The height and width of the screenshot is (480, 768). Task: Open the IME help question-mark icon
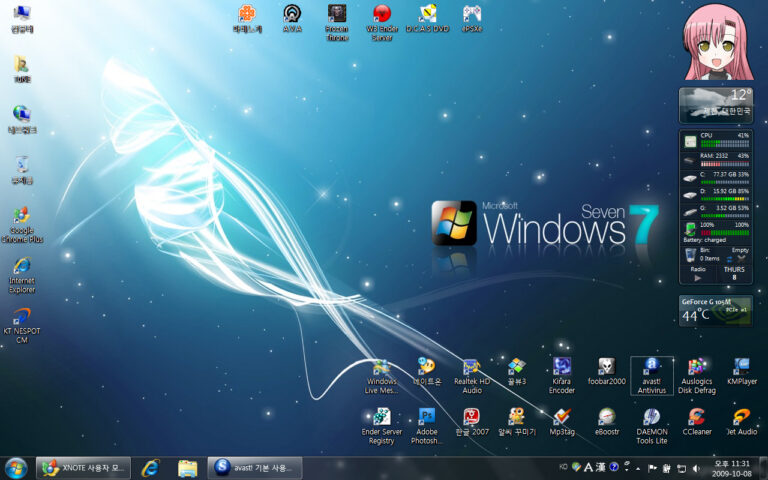tap(613, 467)
